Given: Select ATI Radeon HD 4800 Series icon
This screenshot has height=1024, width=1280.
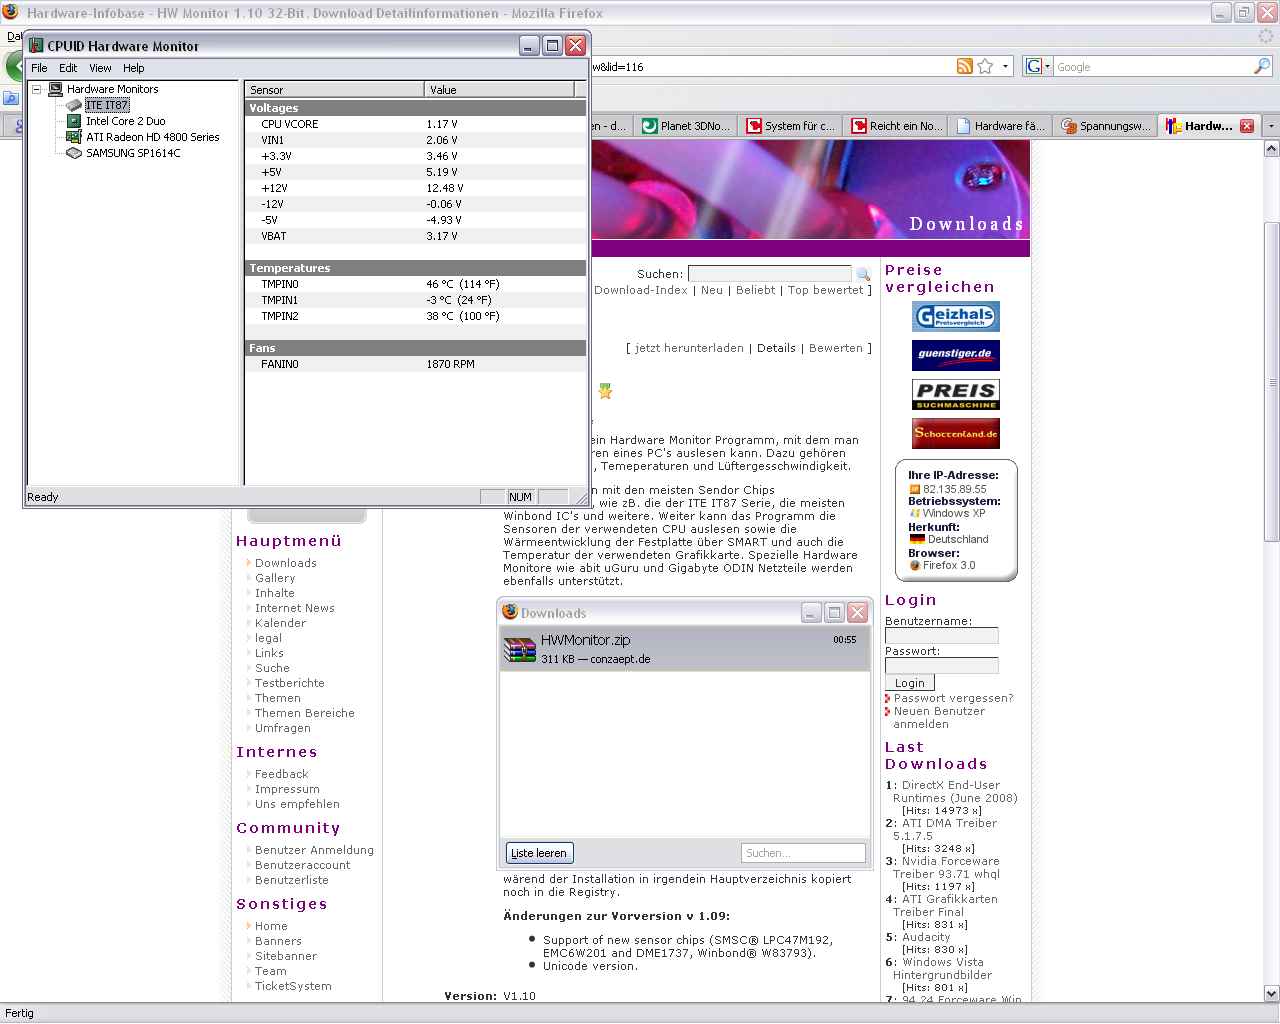Looking at the screenshot, I should pyautogui.click(x=74, y=137).
